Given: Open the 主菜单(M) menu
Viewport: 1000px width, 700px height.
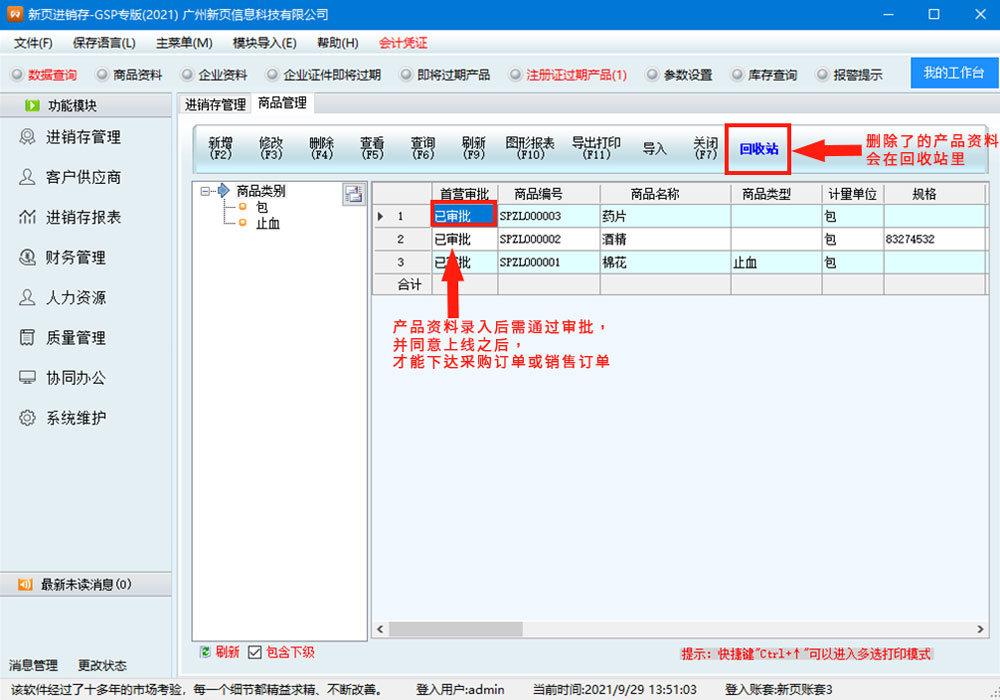Looking at the screenshot, I should (184, 43).
